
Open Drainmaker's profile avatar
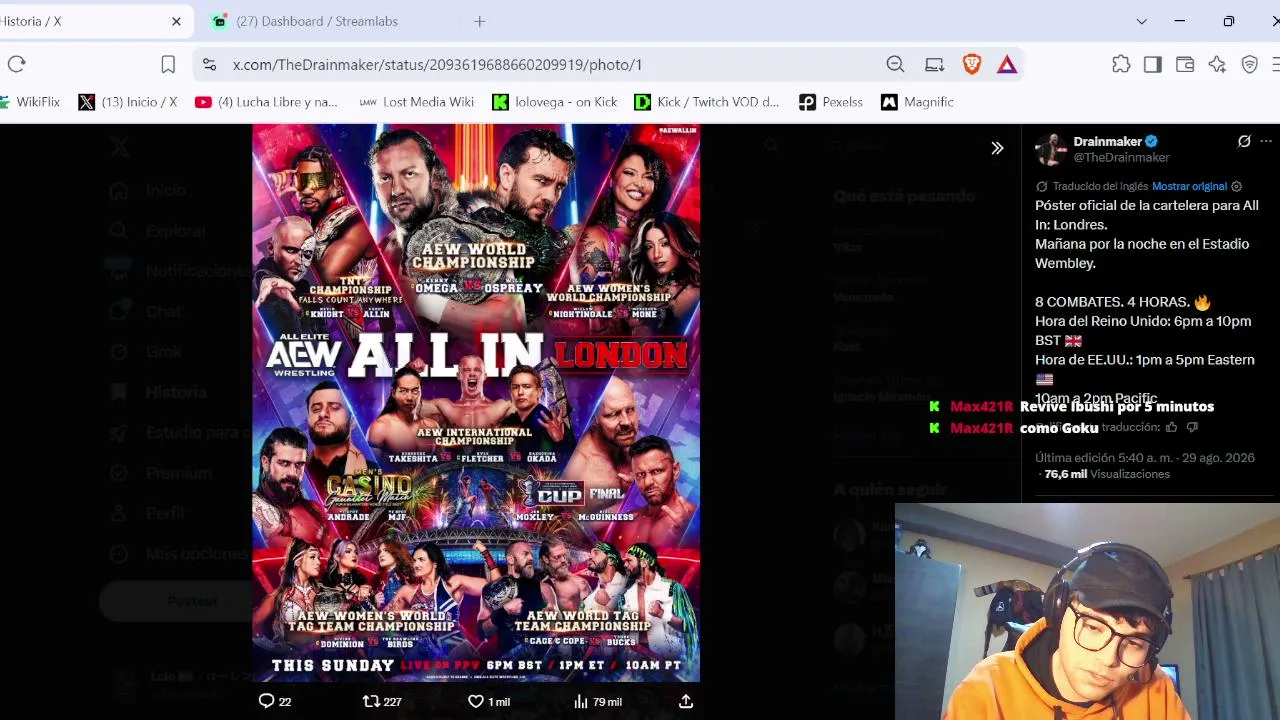click(x=1051, y=149)
